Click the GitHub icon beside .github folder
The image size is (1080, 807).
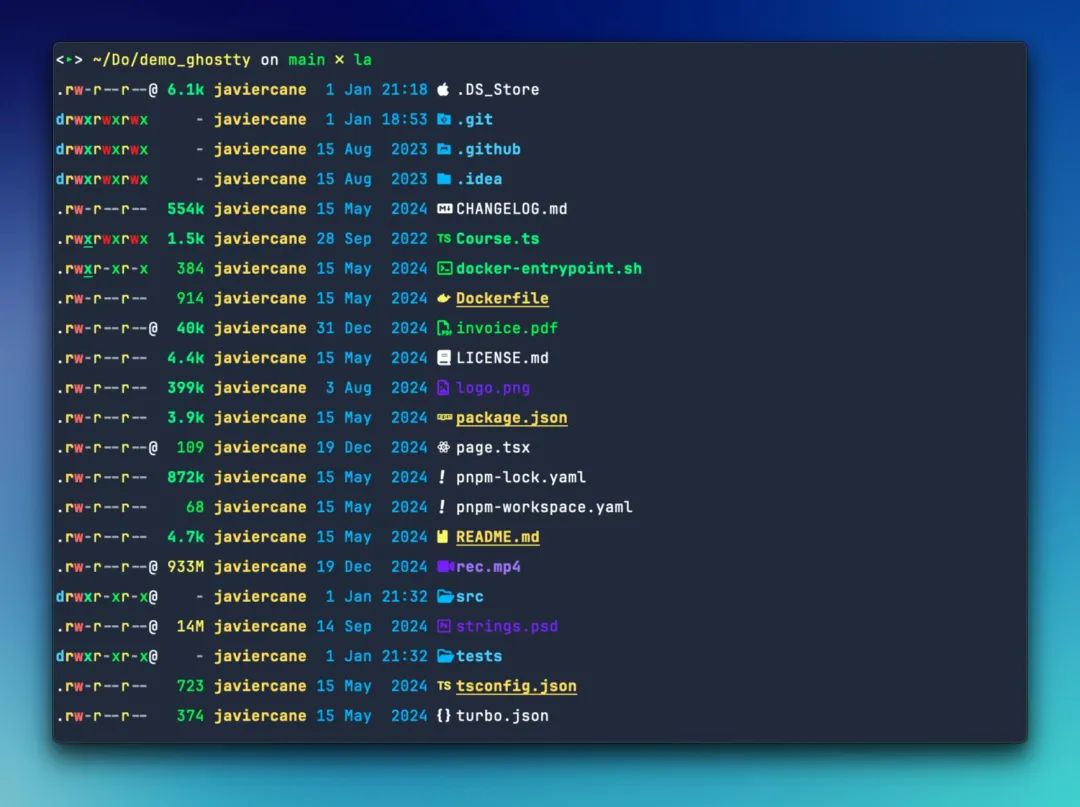pyautogui.click(x=442, y=149)
